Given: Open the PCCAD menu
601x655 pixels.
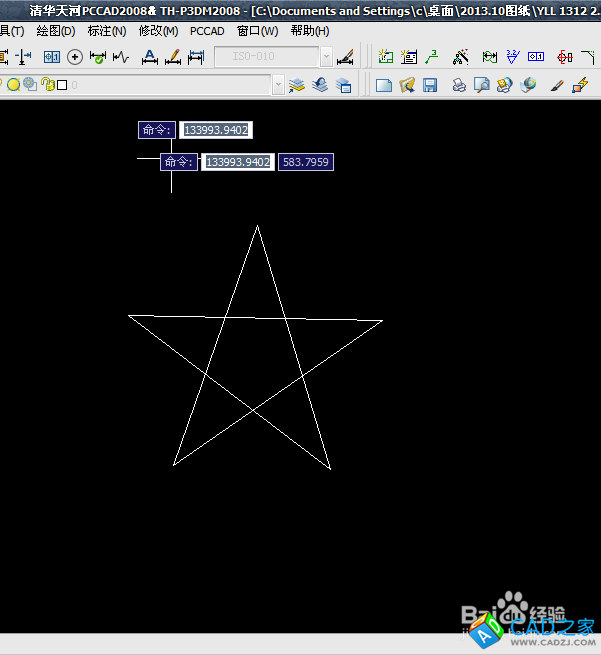Looking at the screenshot, I should coord(207,31).
